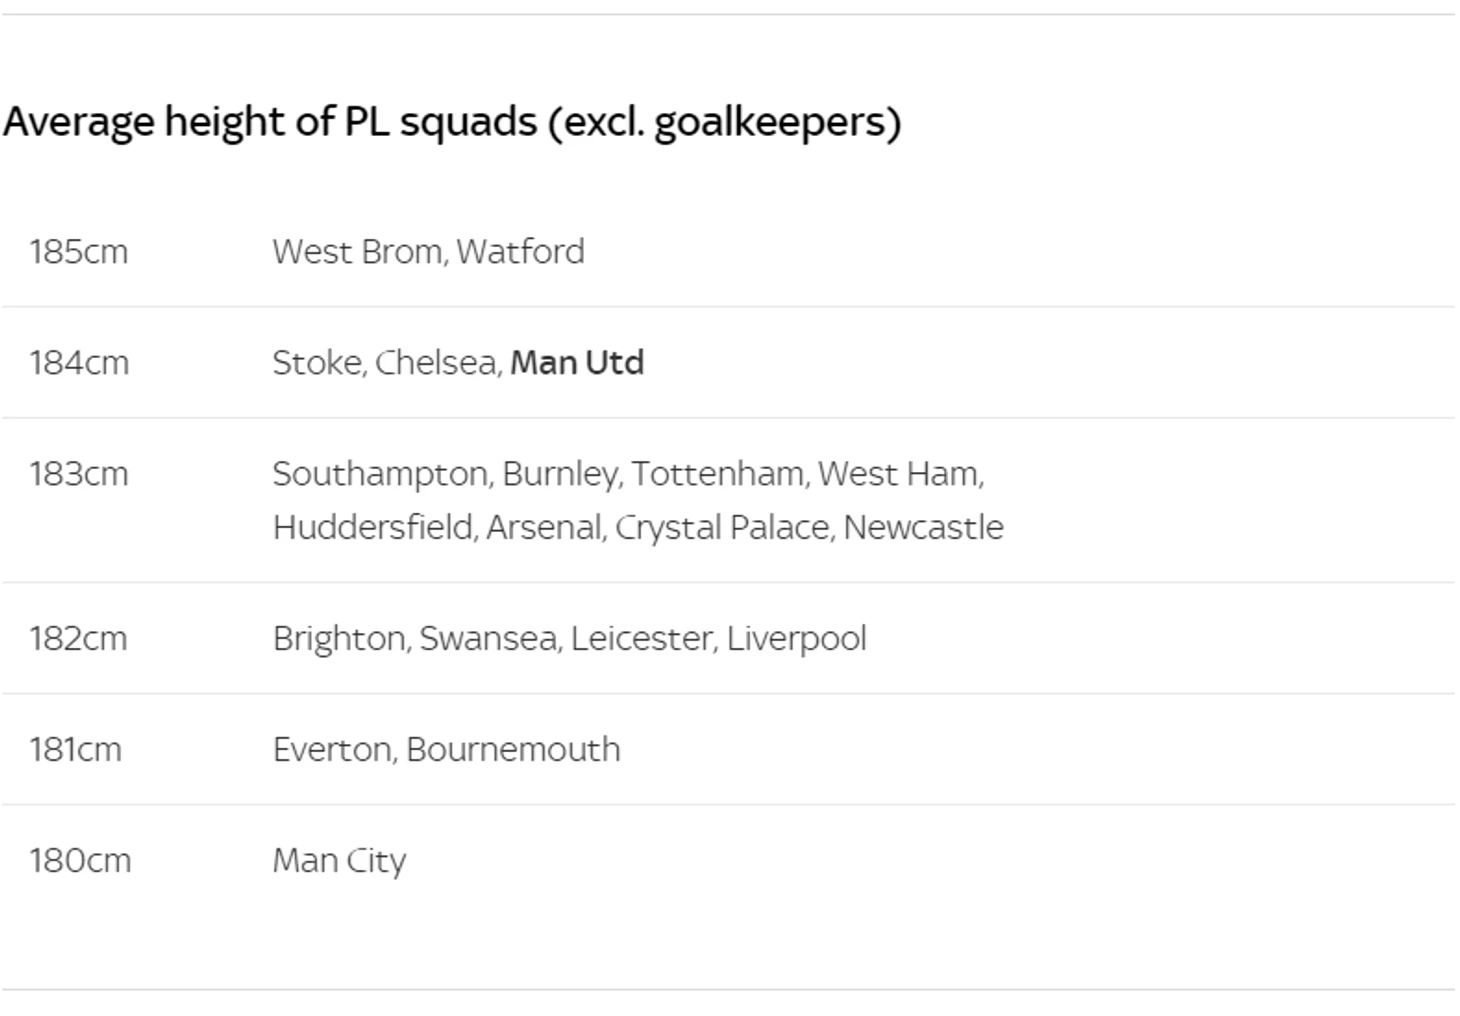Select the 183cm height cell
This screenshot has width=1460, height=1016.
[x=79, y=474]
